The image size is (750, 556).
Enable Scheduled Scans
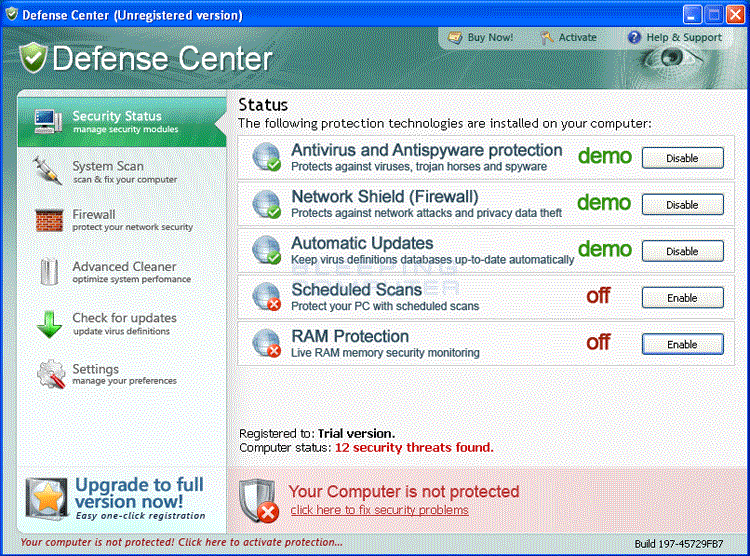point(682,298)
